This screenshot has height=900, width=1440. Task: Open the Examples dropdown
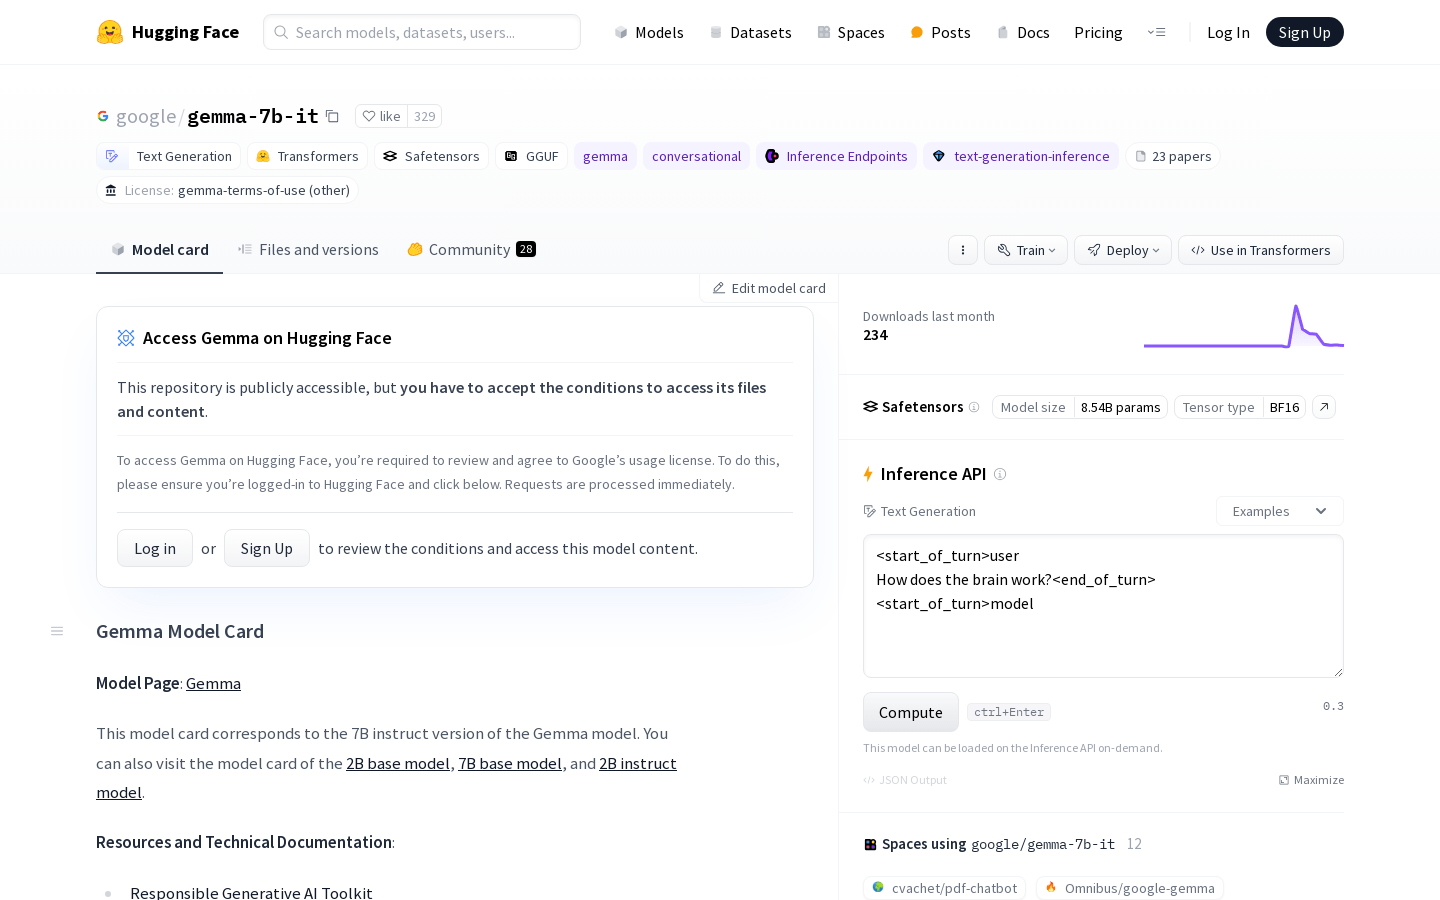click(1279, 511)
